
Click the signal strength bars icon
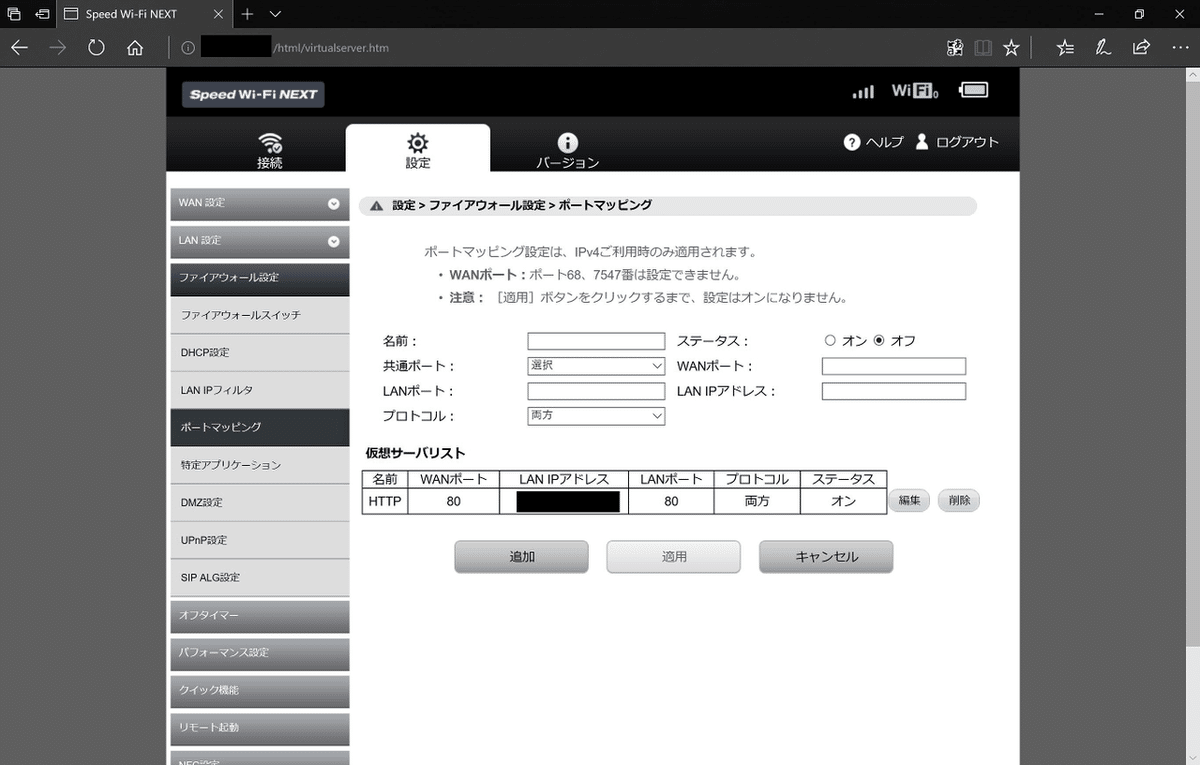[x=862, y=91]
